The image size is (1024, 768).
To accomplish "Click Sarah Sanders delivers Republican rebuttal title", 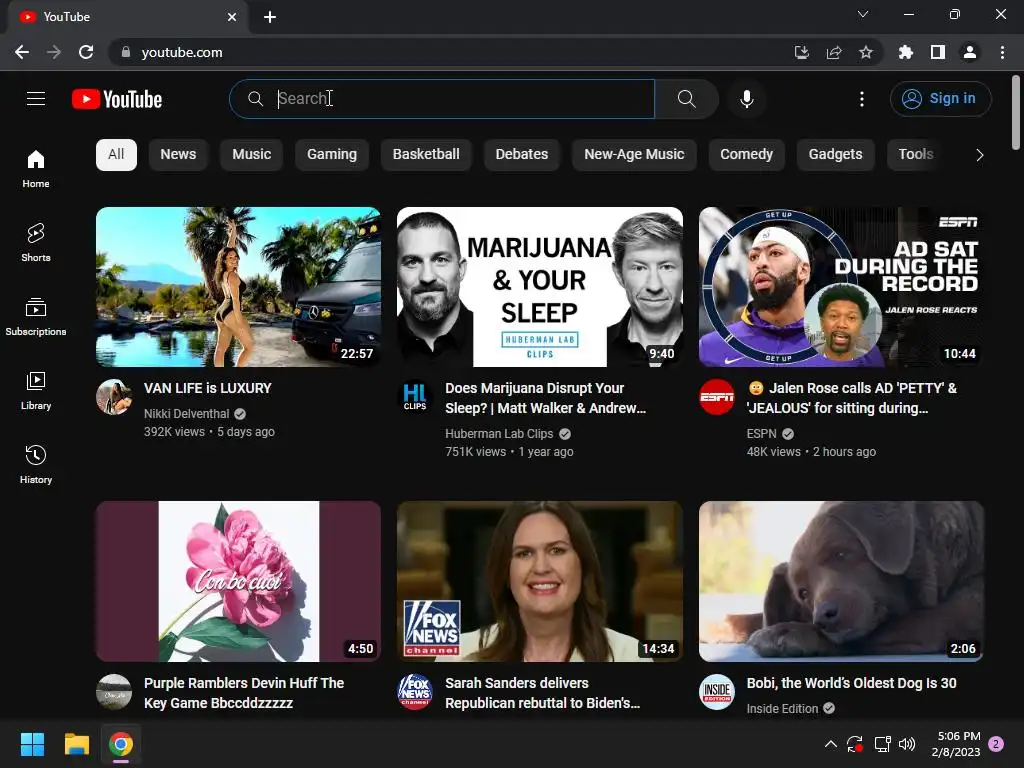I will click(x=542, y=693).
